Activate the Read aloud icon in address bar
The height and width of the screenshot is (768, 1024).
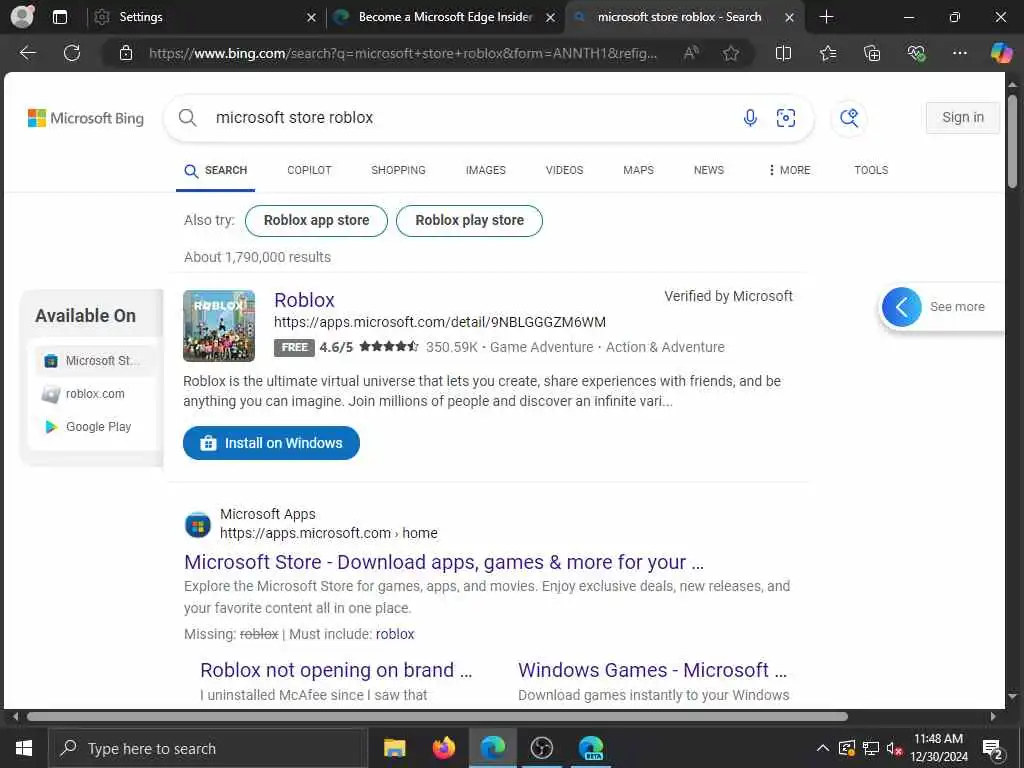pos(691,53)
